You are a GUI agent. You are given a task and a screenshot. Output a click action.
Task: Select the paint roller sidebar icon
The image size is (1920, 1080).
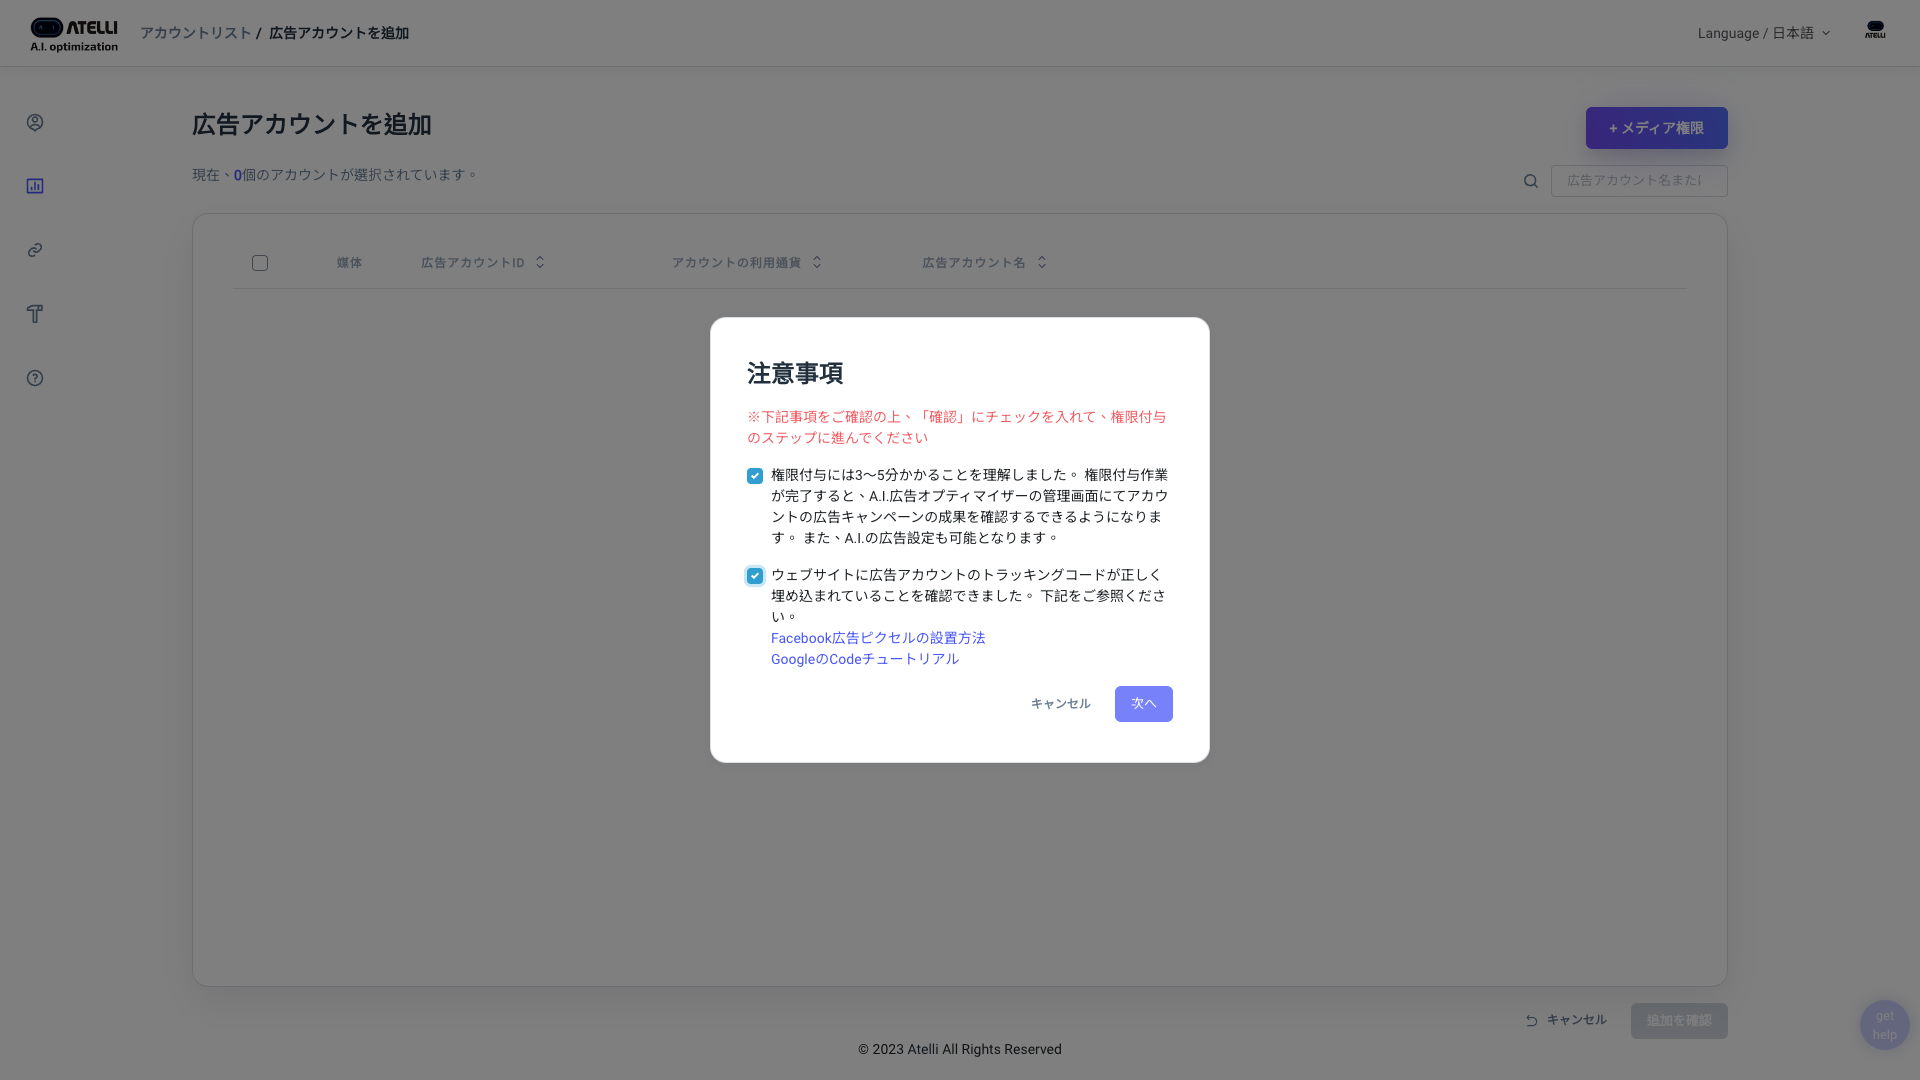(x=35, y=314)
